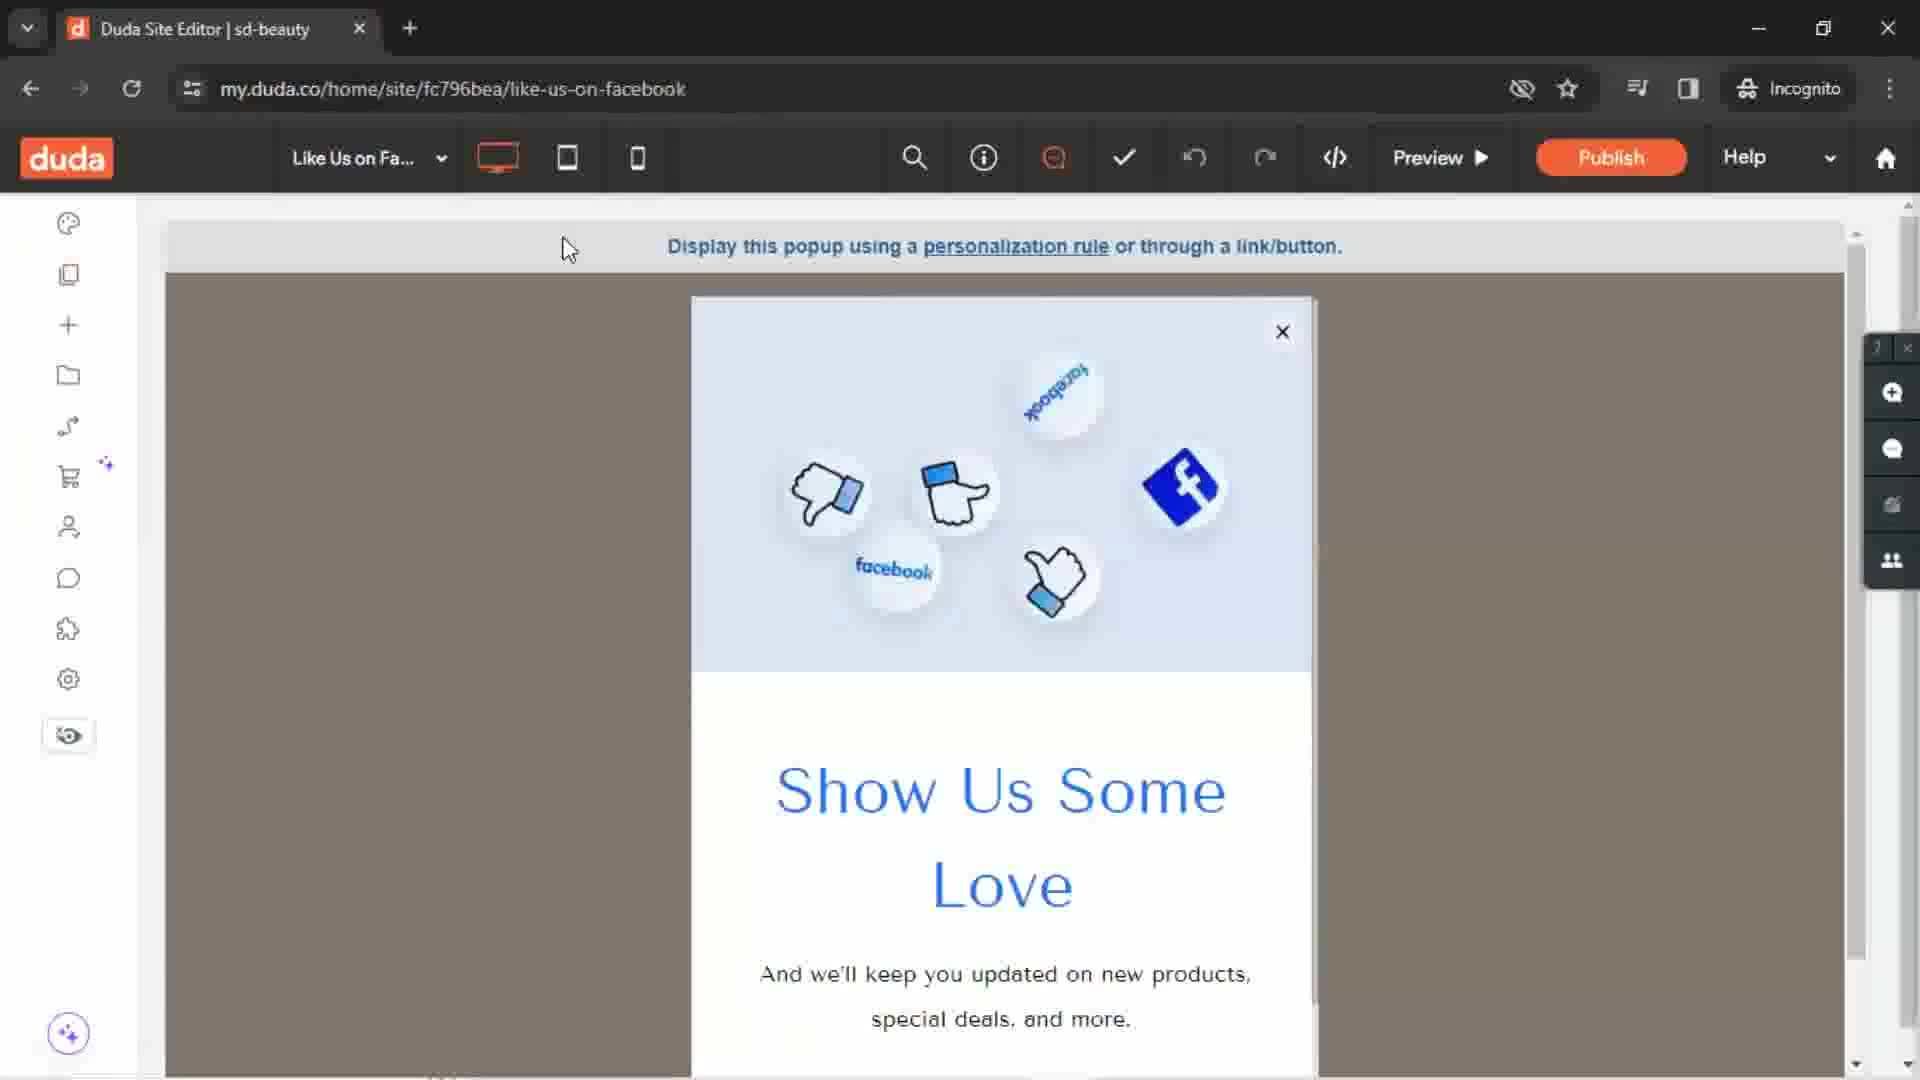Viewport: 1920px width, 1080px height.
Task: Close the Facebook popup with X
Action: point(1282,332)
